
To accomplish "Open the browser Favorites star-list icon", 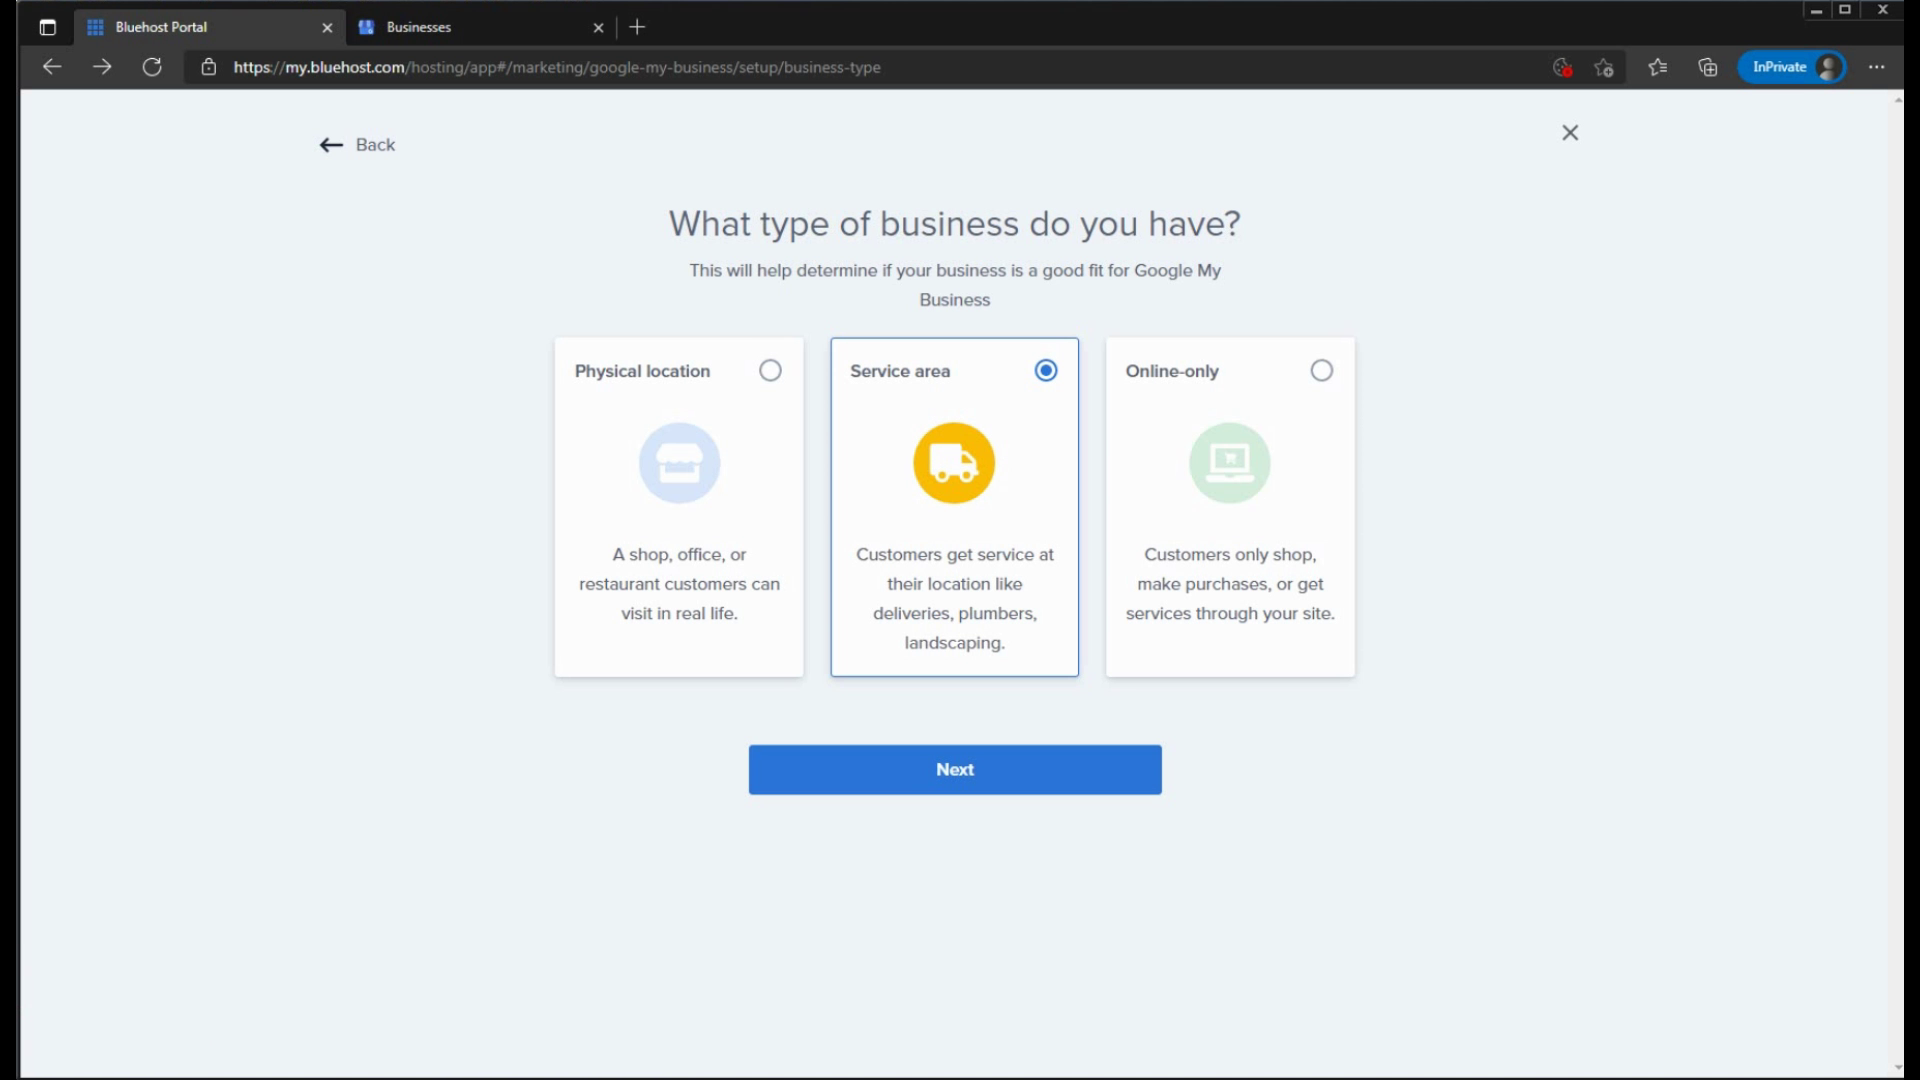I will click(x=1657, y=67).
